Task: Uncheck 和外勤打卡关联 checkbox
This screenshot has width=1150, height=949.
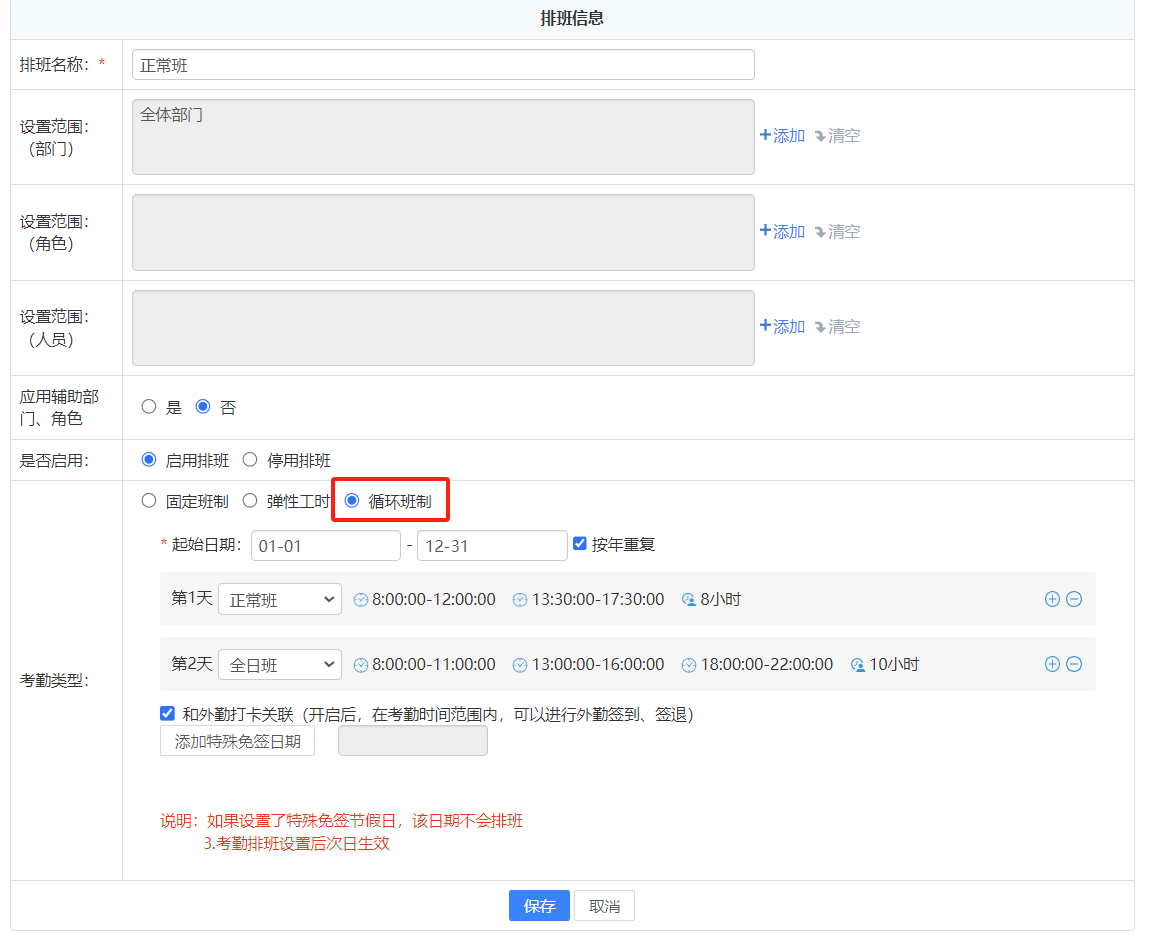Action: pyautogui.click(x=167, y=714)
